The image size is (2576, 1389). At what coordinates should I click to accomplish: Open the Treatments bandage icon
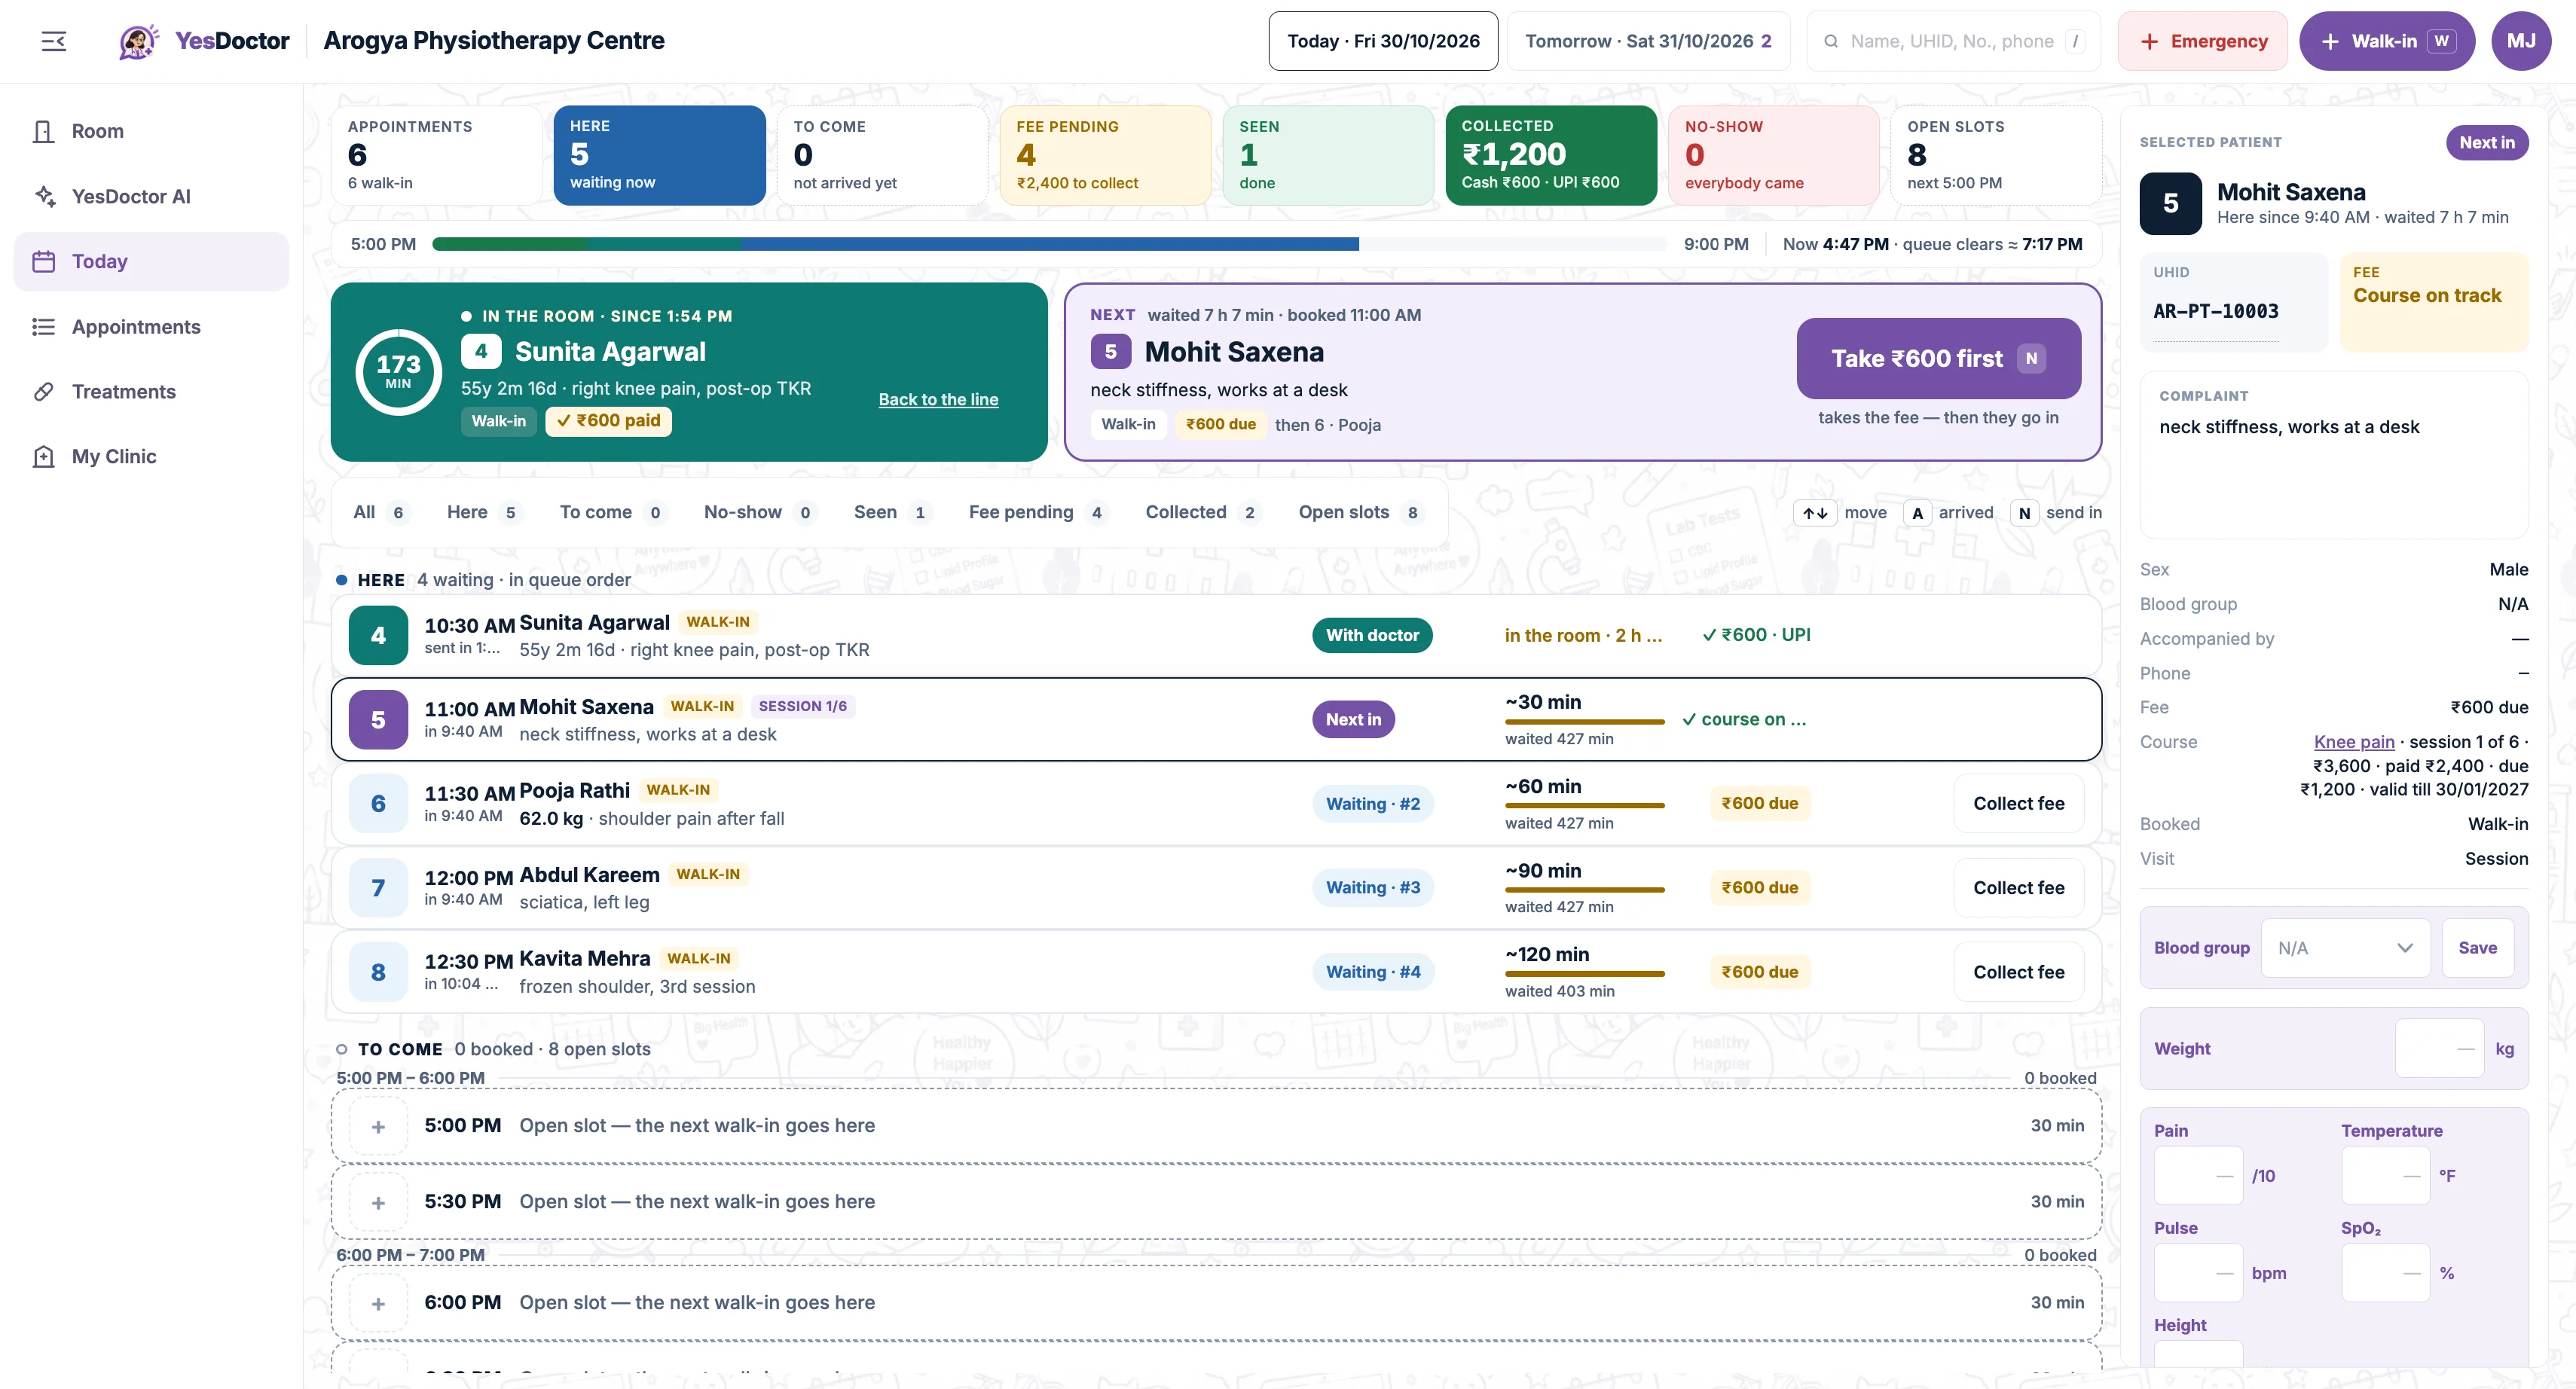[x=43, y=391]
